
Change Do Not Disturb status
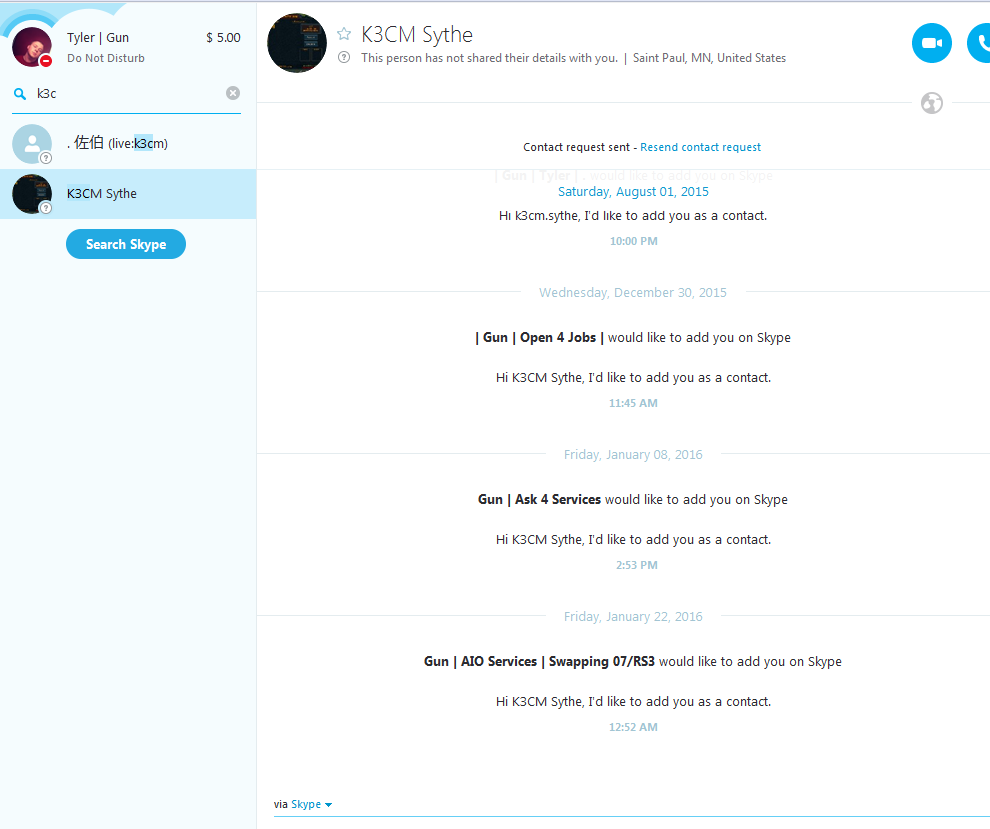pos(106,58)
